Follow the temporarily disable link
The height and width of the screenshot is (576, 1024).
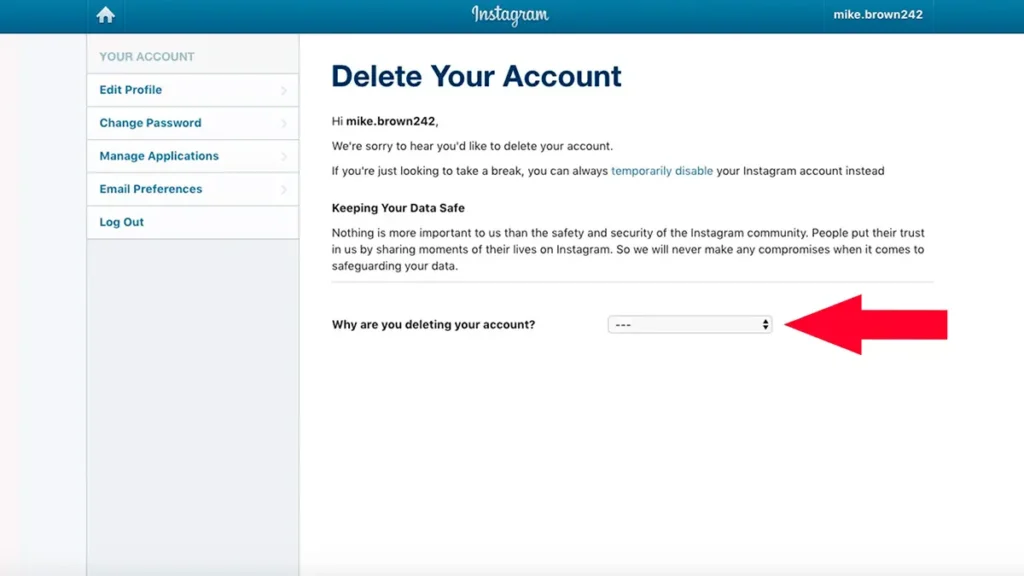point(662,171)
